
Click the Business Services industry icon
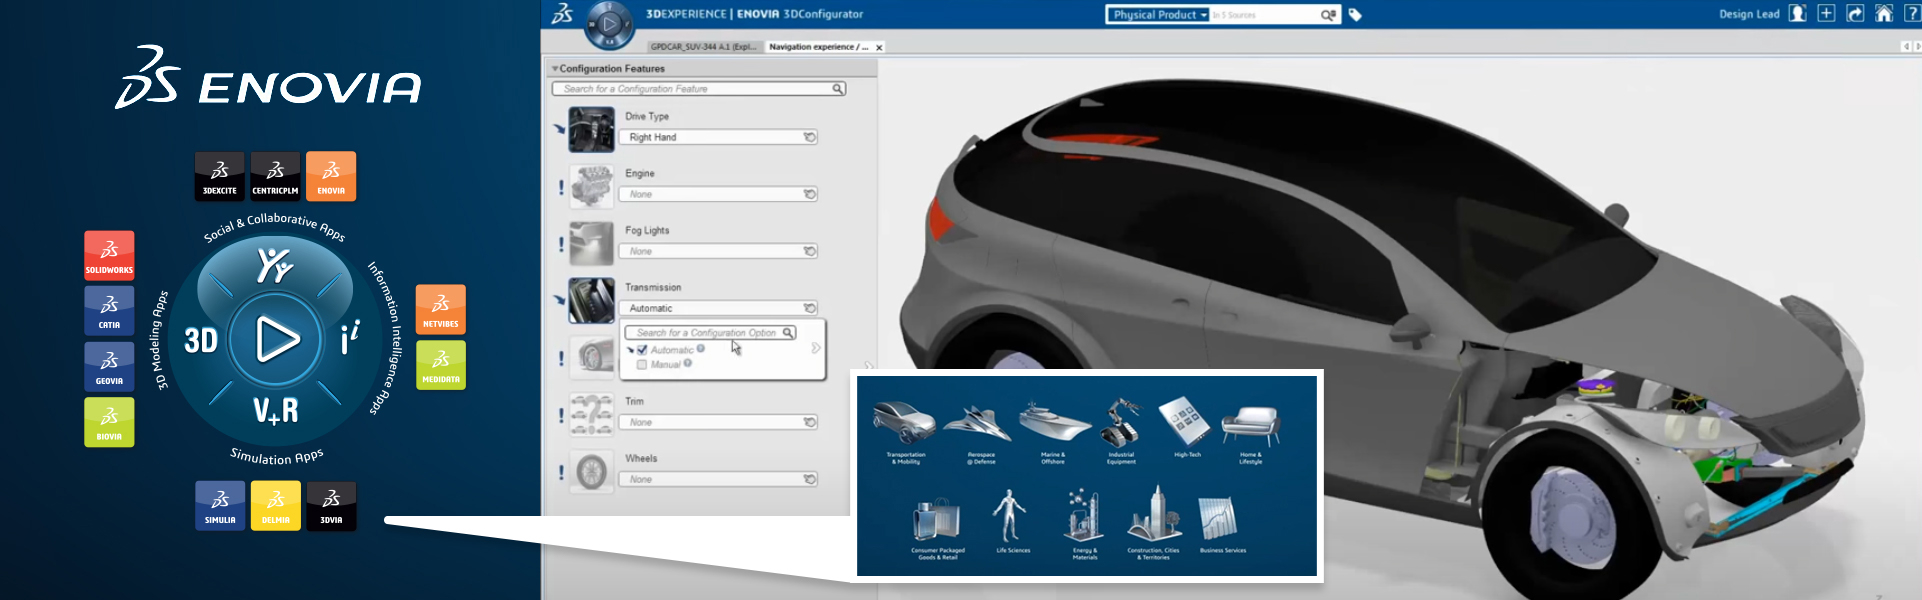click(1219, 518)
